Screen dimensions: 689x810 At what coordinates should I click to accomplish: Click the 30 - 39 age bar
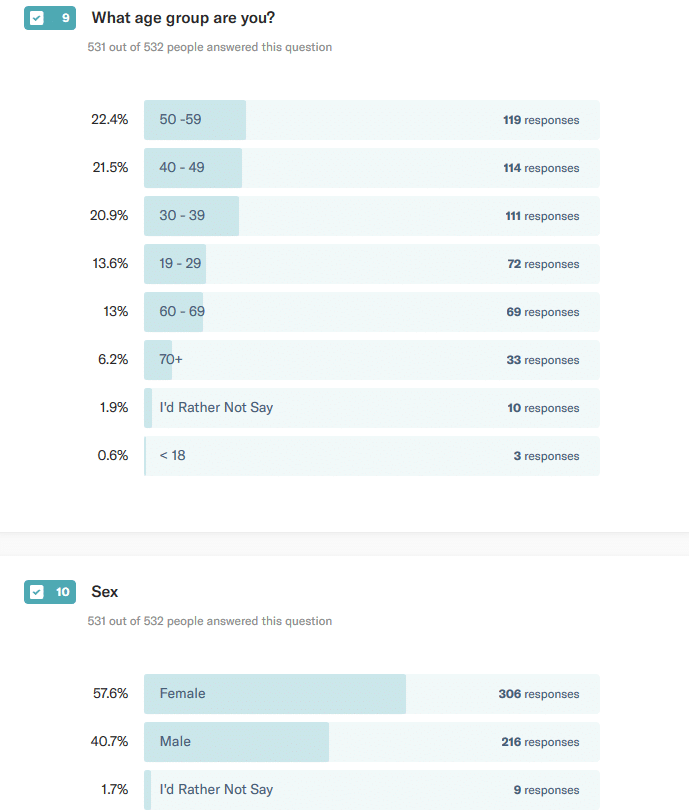tap(371, 216)
